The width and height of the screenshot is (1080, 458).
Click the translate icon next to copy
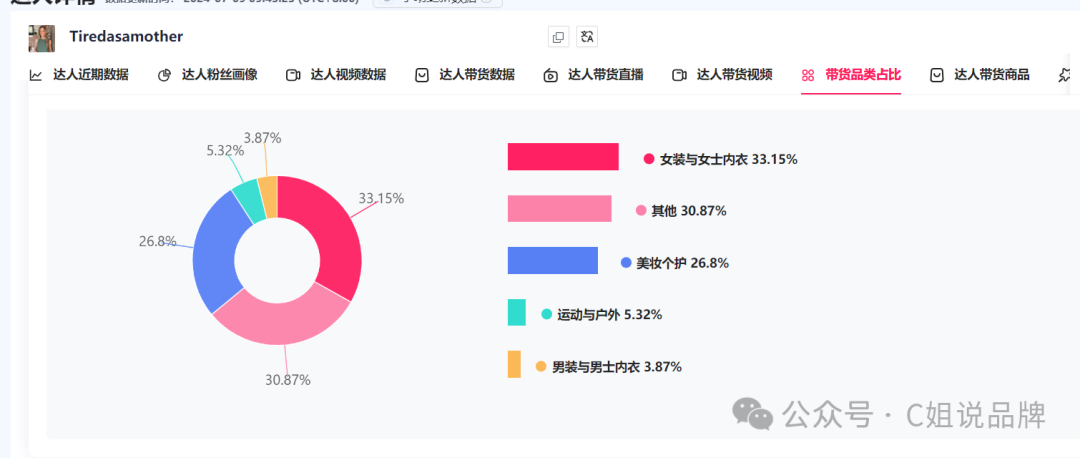587,37
